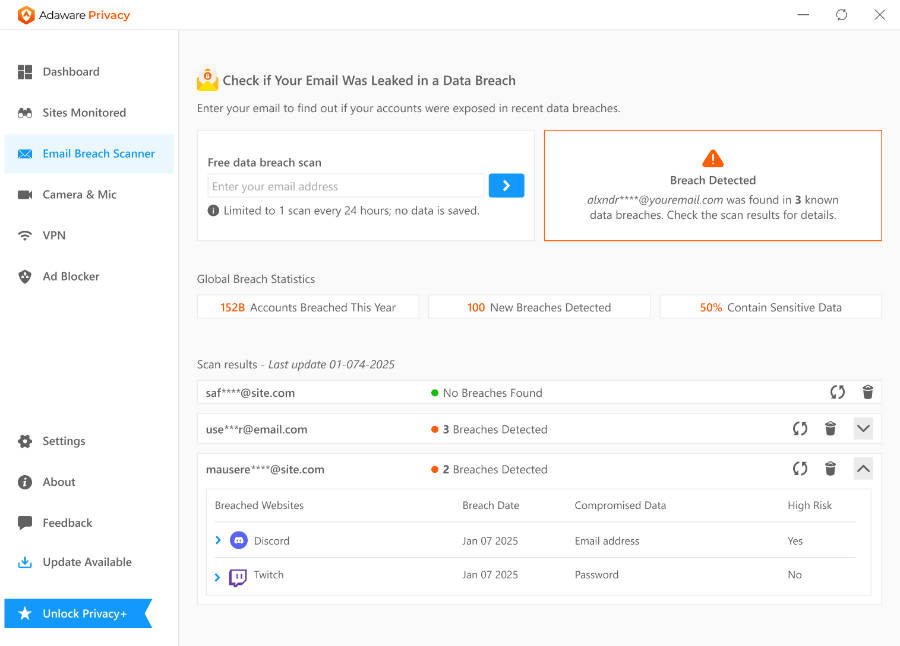Viewport: 900px width, 646px height.
Task: Expand the Discord breach entry
Action: [x=216, y=540]
